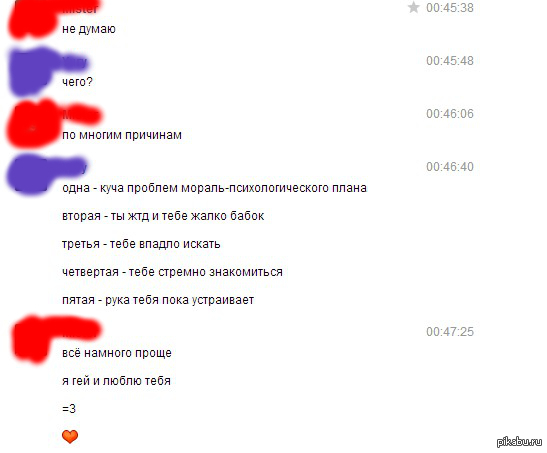547x453 pixels.
Task: Select the message 'четвертая - тебе стремно знакомиться'
Action: pos(172,272)
